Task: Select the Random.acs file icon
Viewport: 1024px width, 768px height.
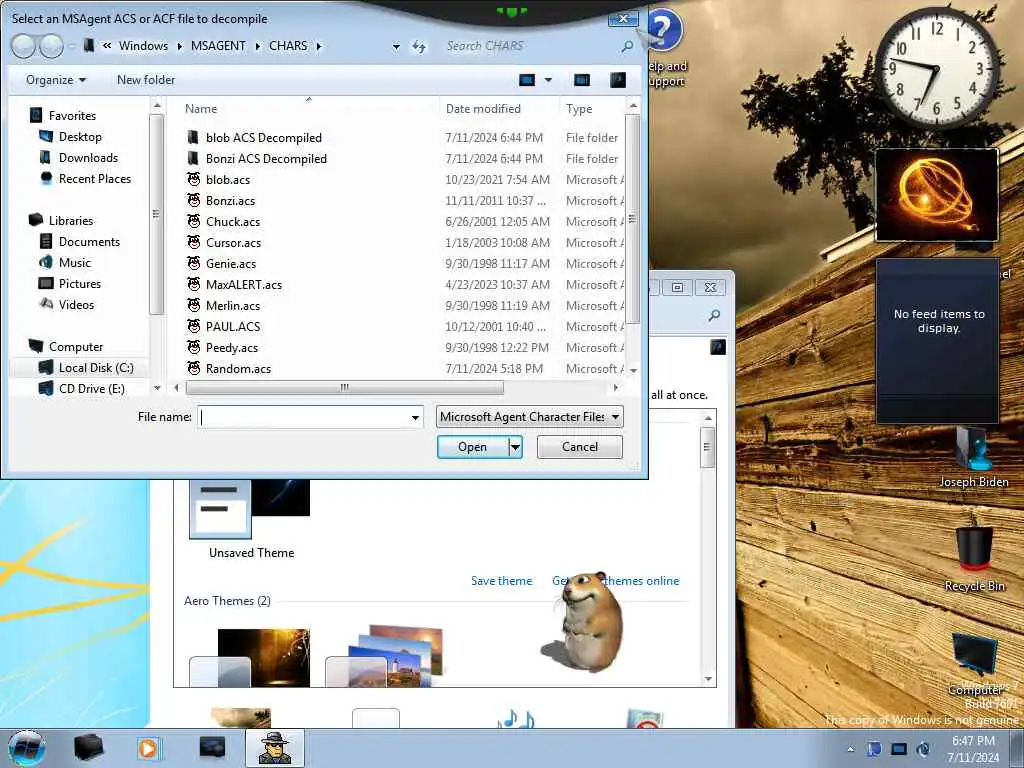Action: pos(194,368)
